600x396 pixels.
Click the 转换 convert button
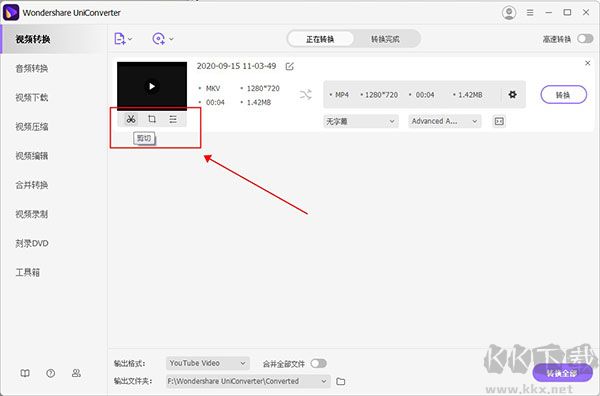[563, 95]
